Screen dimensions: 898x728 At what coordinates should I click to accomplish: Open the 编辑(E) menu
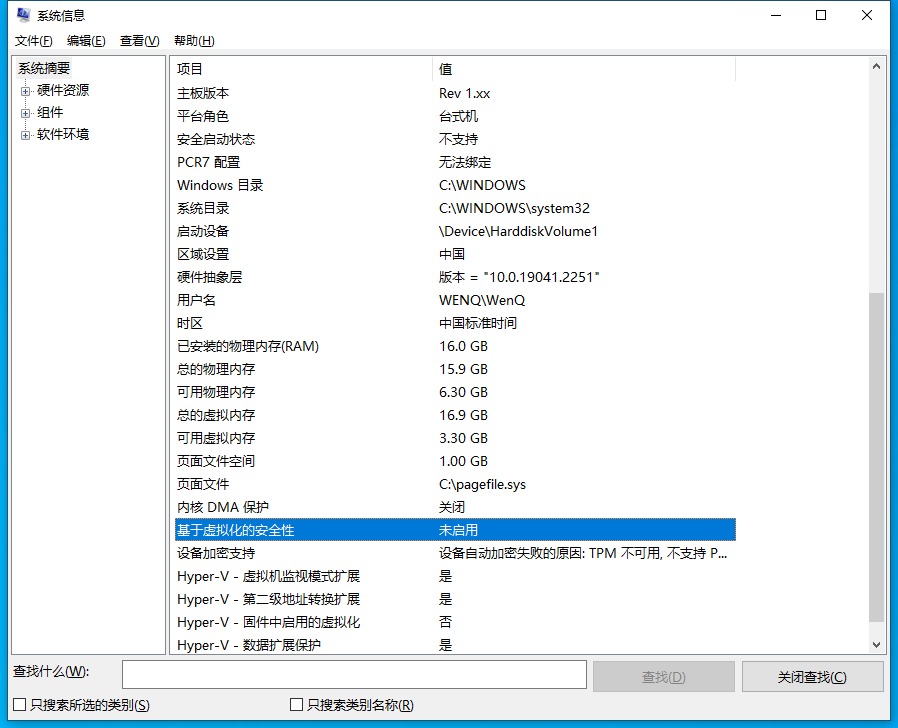tap(86, 41)
